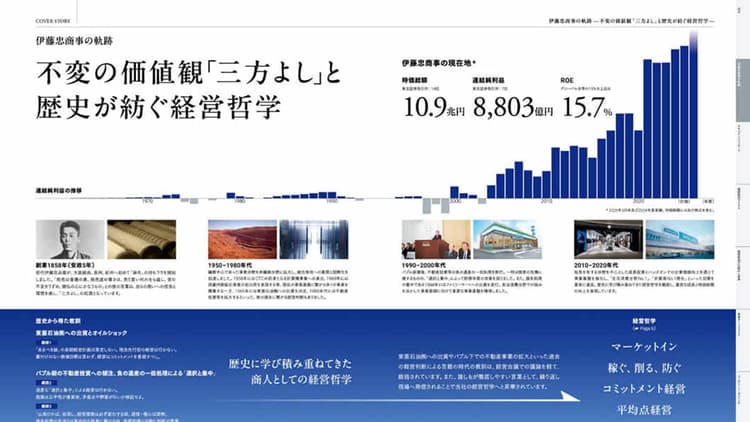Click the 不変の価値観「三方よし」と headline line
Viewport: 750px width, 422px height.
point(189,74)
